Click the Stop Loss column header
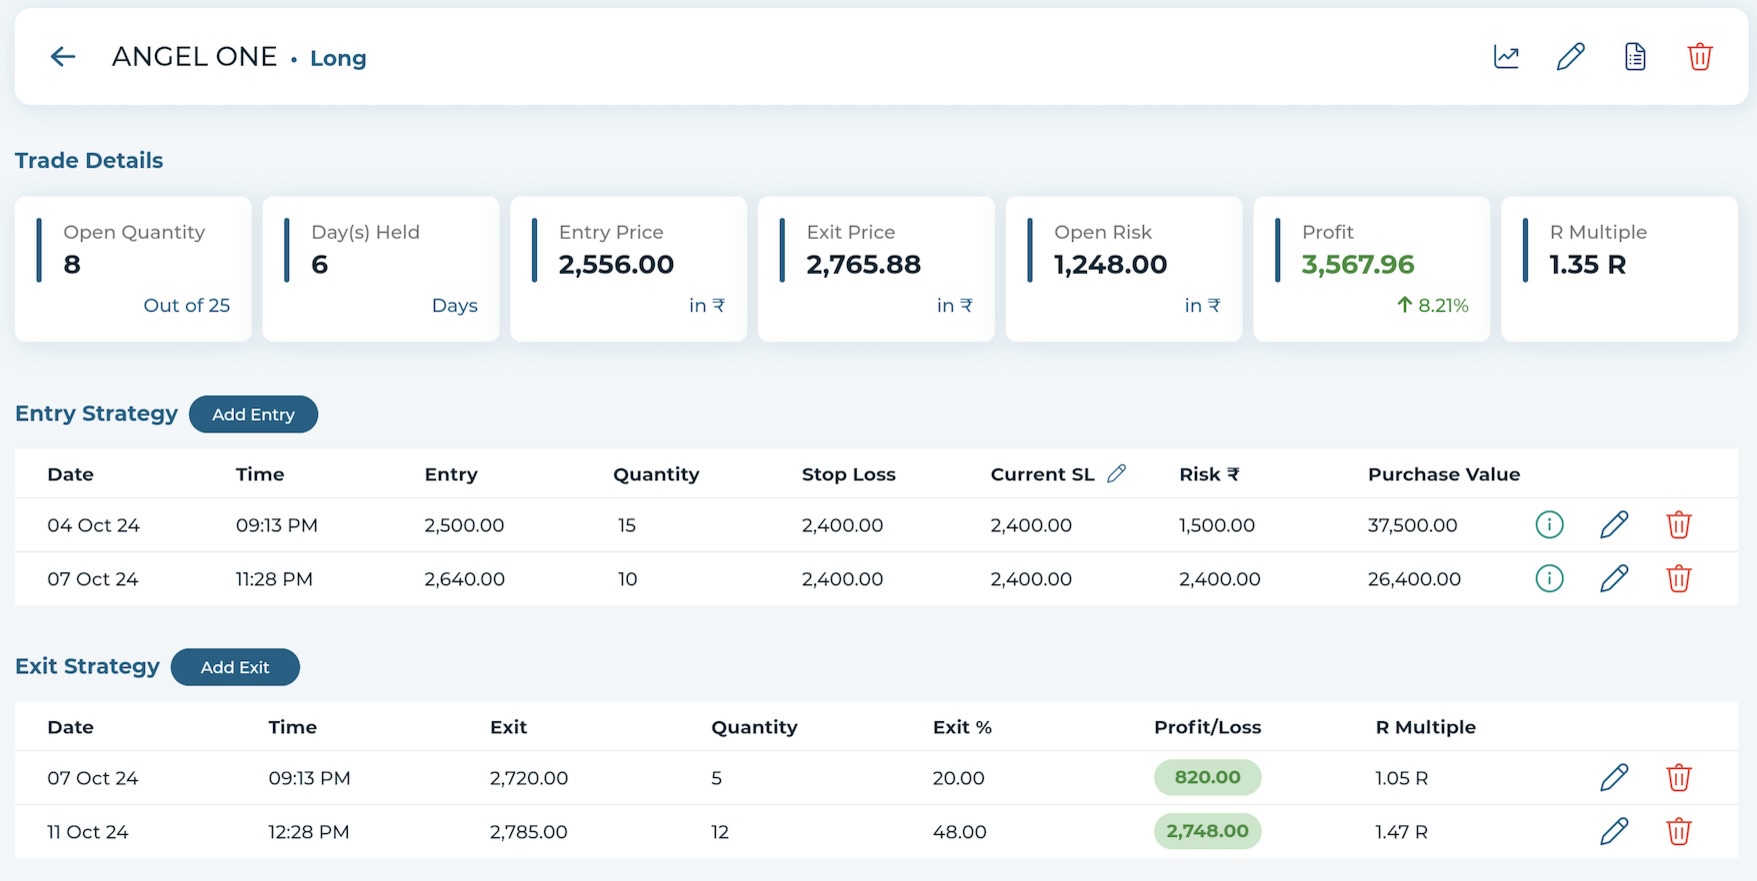The width and height of the screenshot is (1757, 881). pos(849,474)
